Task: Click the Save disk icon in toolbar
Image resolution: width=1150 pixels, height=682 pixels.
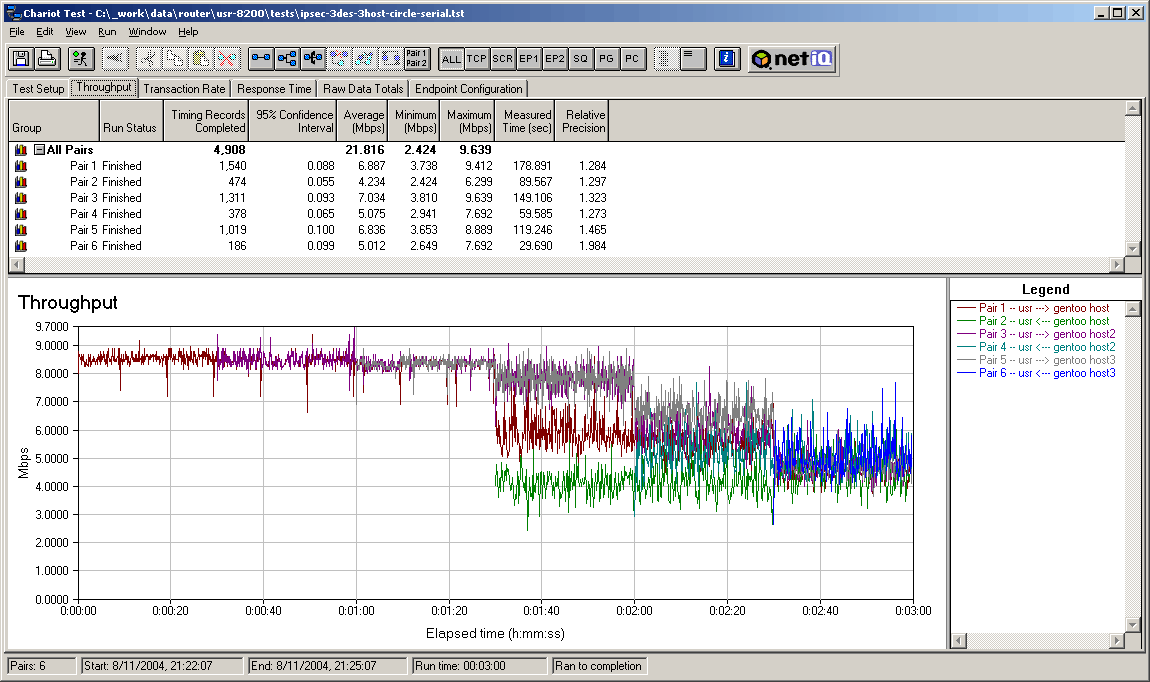Action: [x=21, y=59]
